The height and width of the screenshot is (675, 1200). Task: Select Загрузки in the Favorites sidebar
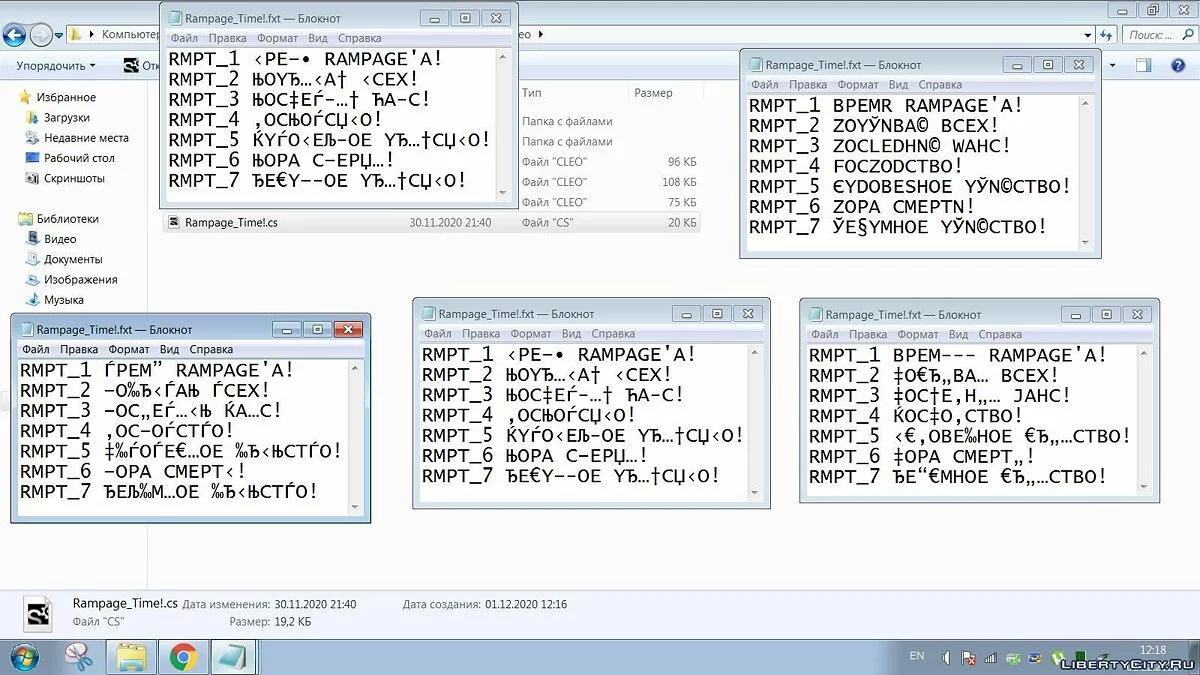pos(66,118)
